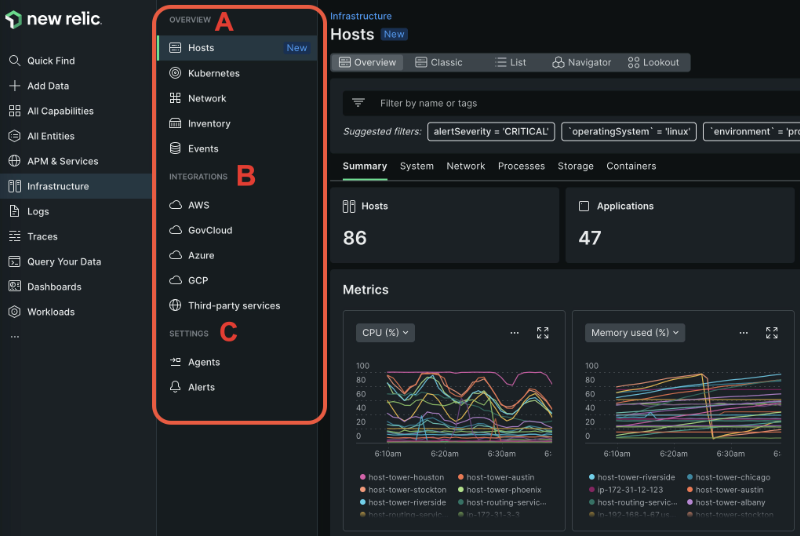Open the CPU (%) metric dropdown

[x=385, y=333]
